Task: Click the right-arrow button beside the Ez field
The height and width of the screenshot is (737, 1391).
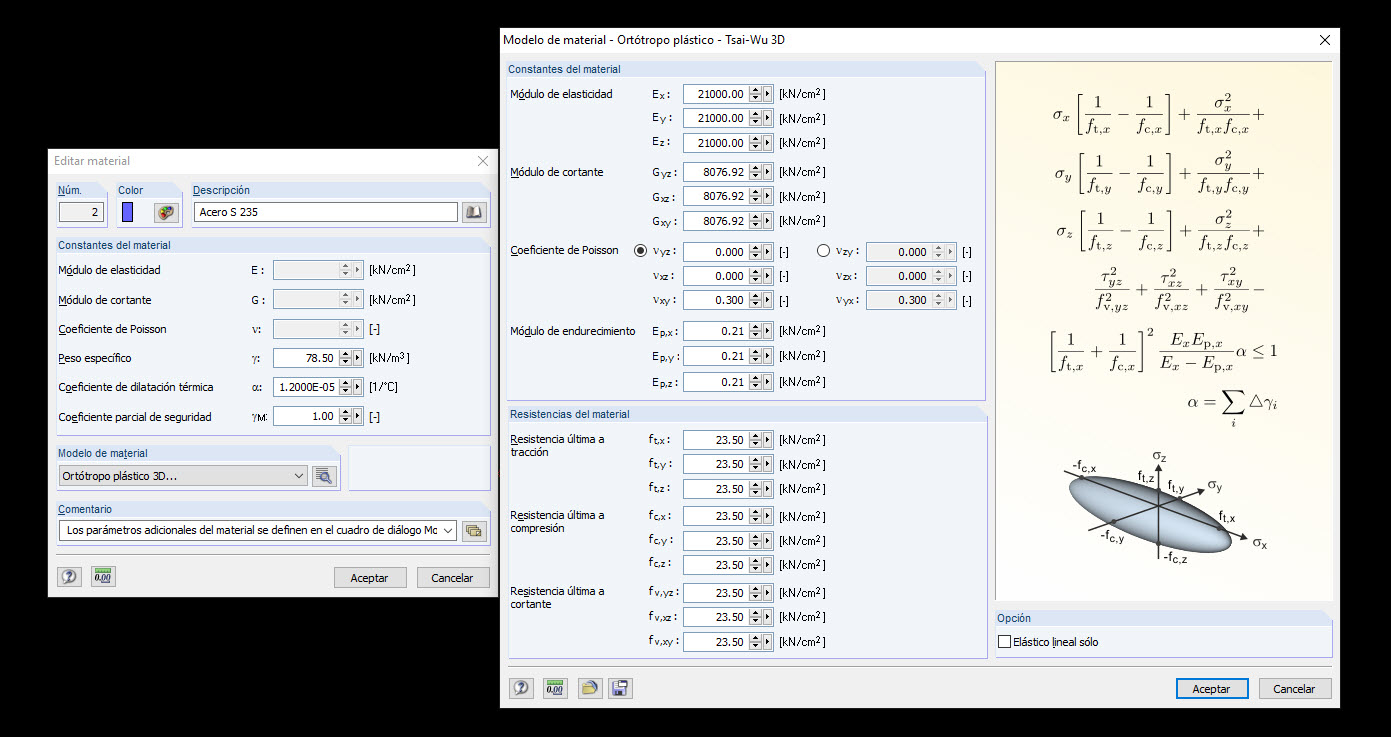Action: tap(768, 143)
